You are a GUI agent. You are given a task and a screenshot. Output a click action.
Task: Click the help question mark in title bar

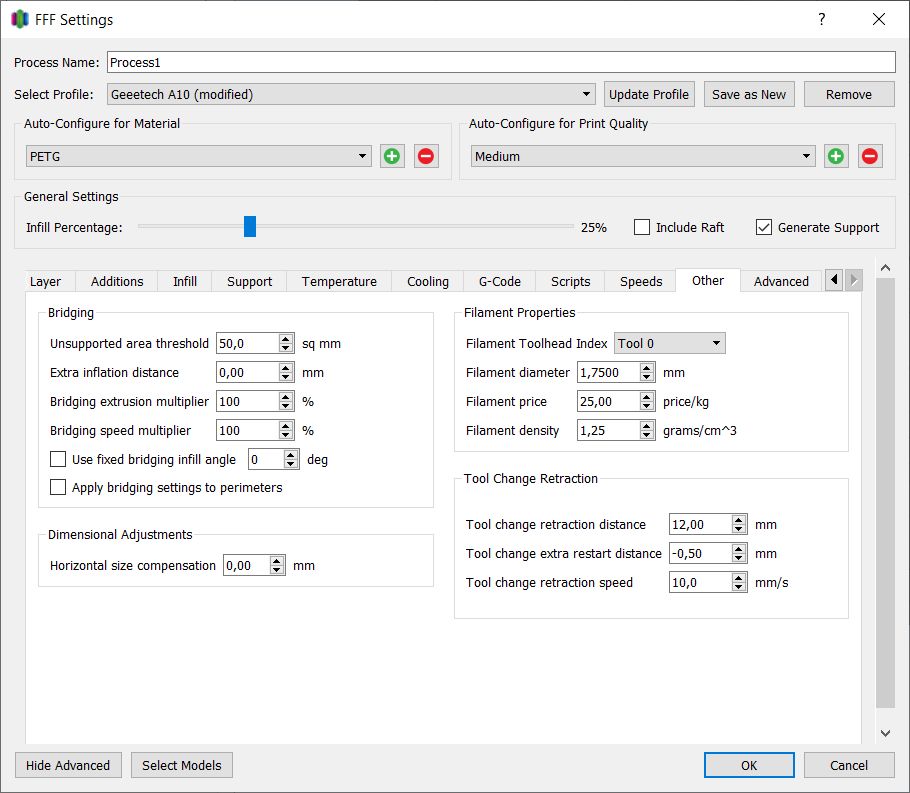[x=821, y=19]
